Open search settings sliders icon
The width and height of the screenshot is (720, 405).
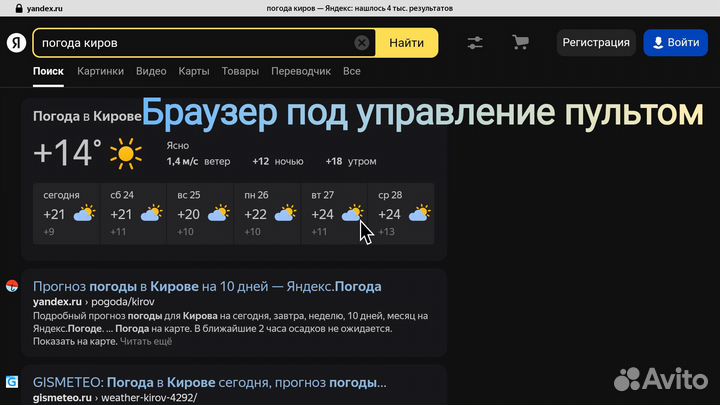[475, 43]
